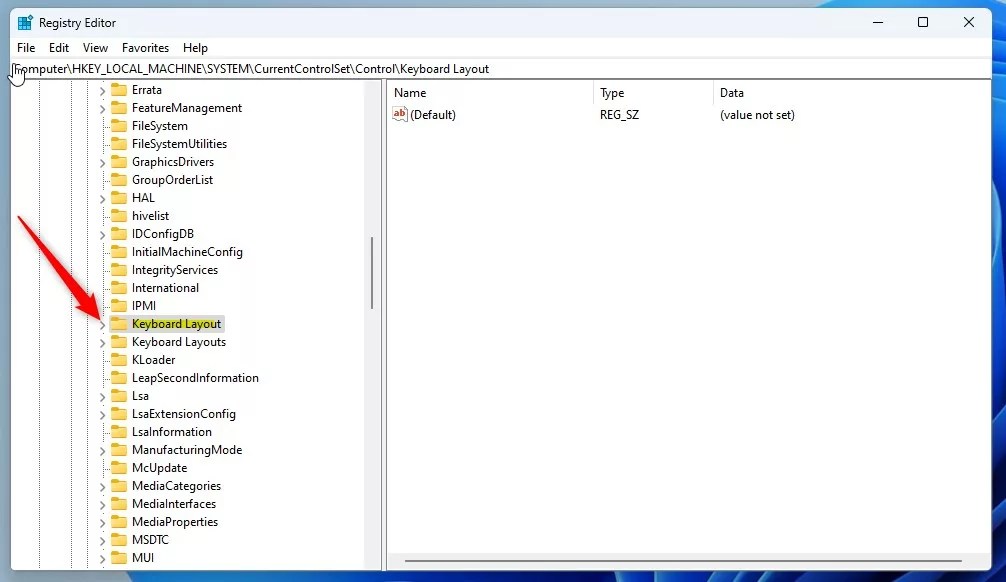Expand the GraphicsDrivers key chevron
This screenshot has height=582, width=1006.
103,161
